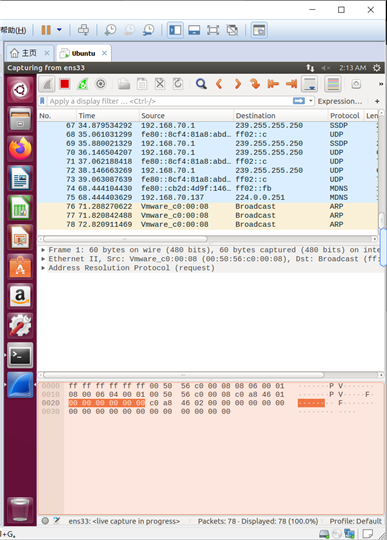This screenshot has height=540, width=387.
Task: Open Ubuntu Dash from launcher
Action: click(20, 90)
